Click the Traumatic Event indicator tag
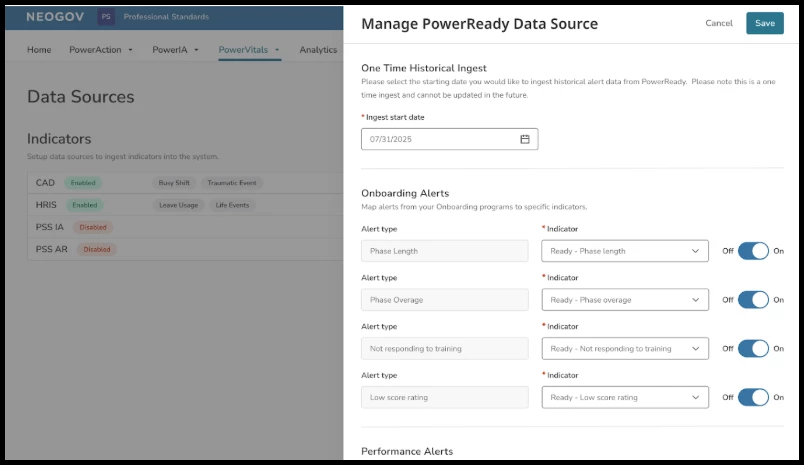Viewport: 804px width, 465px height. 232,183
